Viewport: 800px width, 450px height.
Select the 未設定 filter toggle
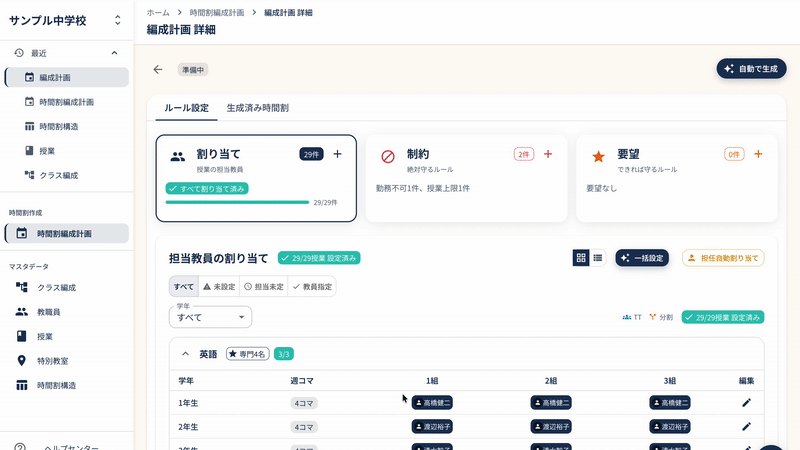coord(219,286)
